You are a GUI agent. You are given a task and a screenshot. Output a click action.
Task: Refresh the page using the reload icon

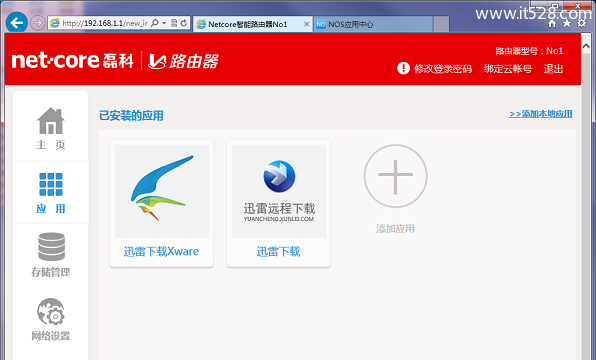tap(184, 23)
